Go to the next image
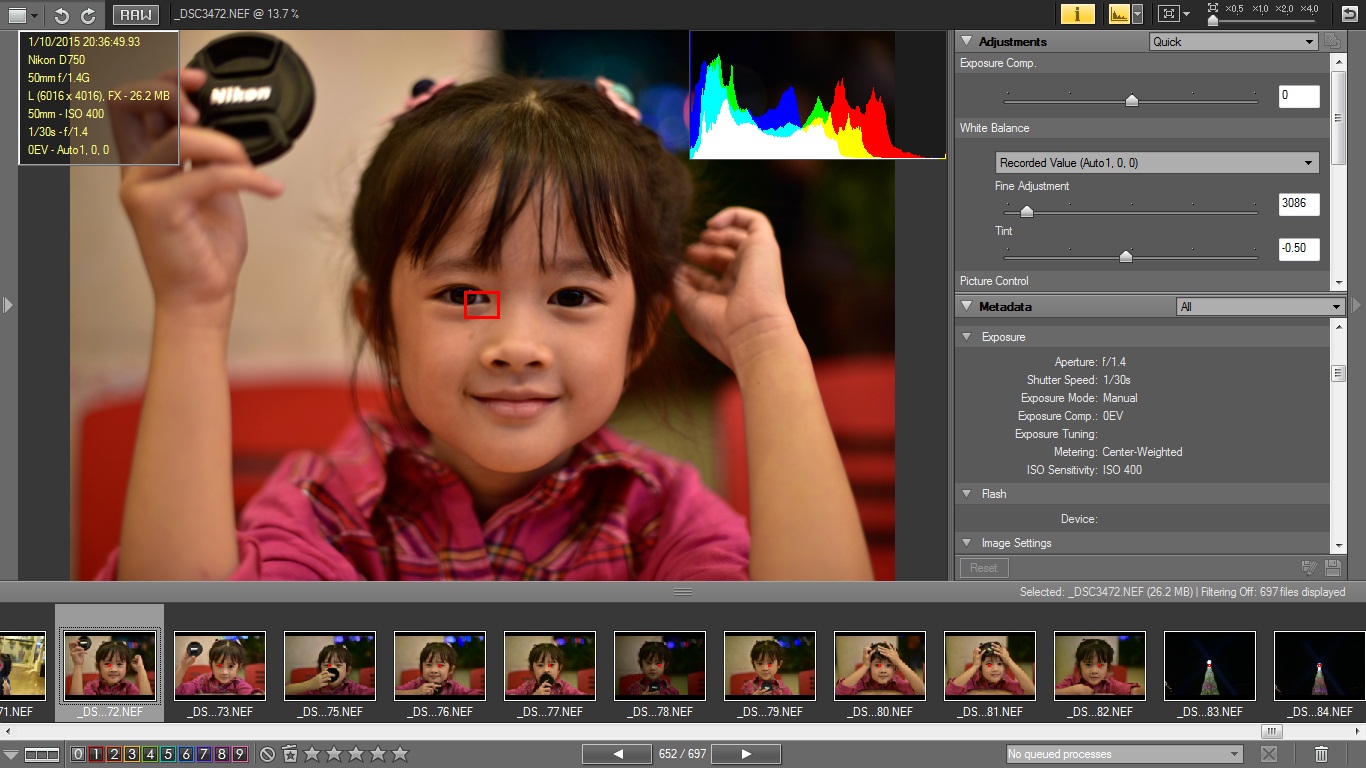 tap(746, 754)
